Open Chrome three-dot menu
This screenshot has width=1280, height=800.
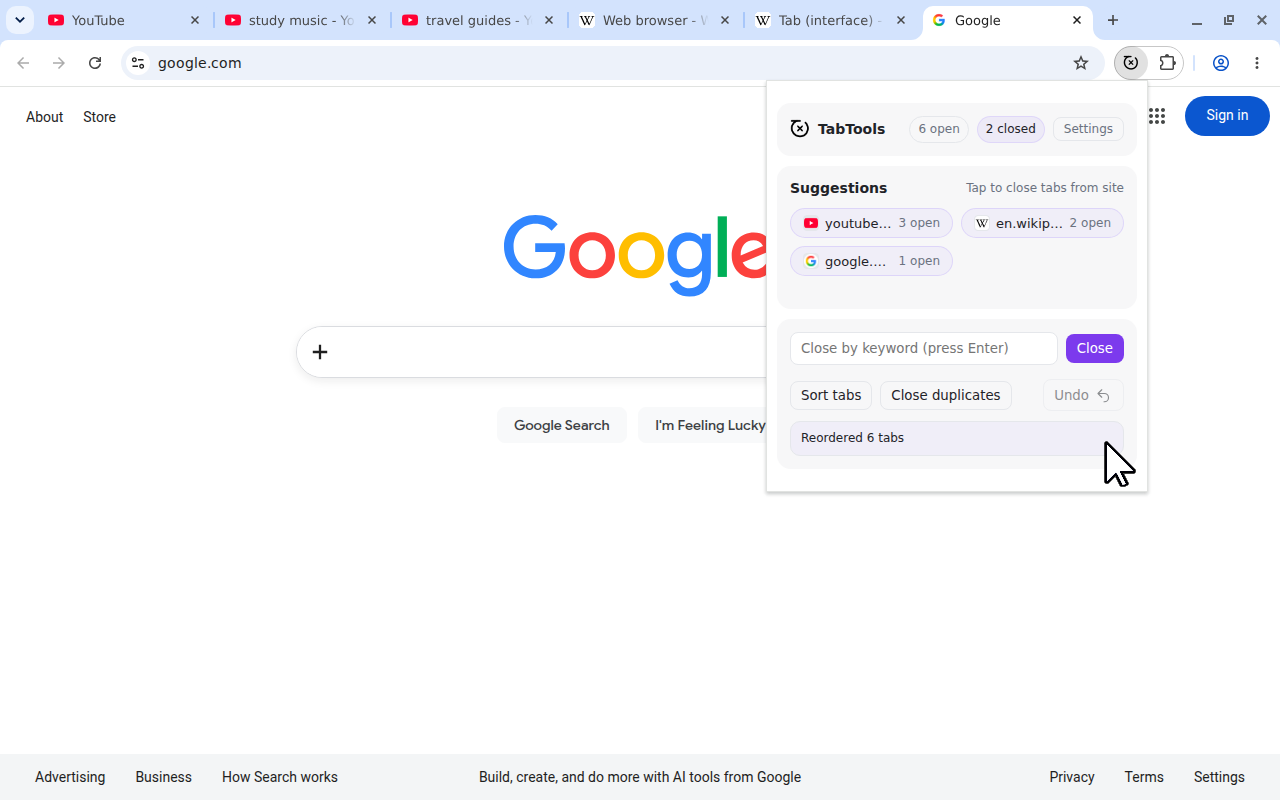tap(1257, 63)
